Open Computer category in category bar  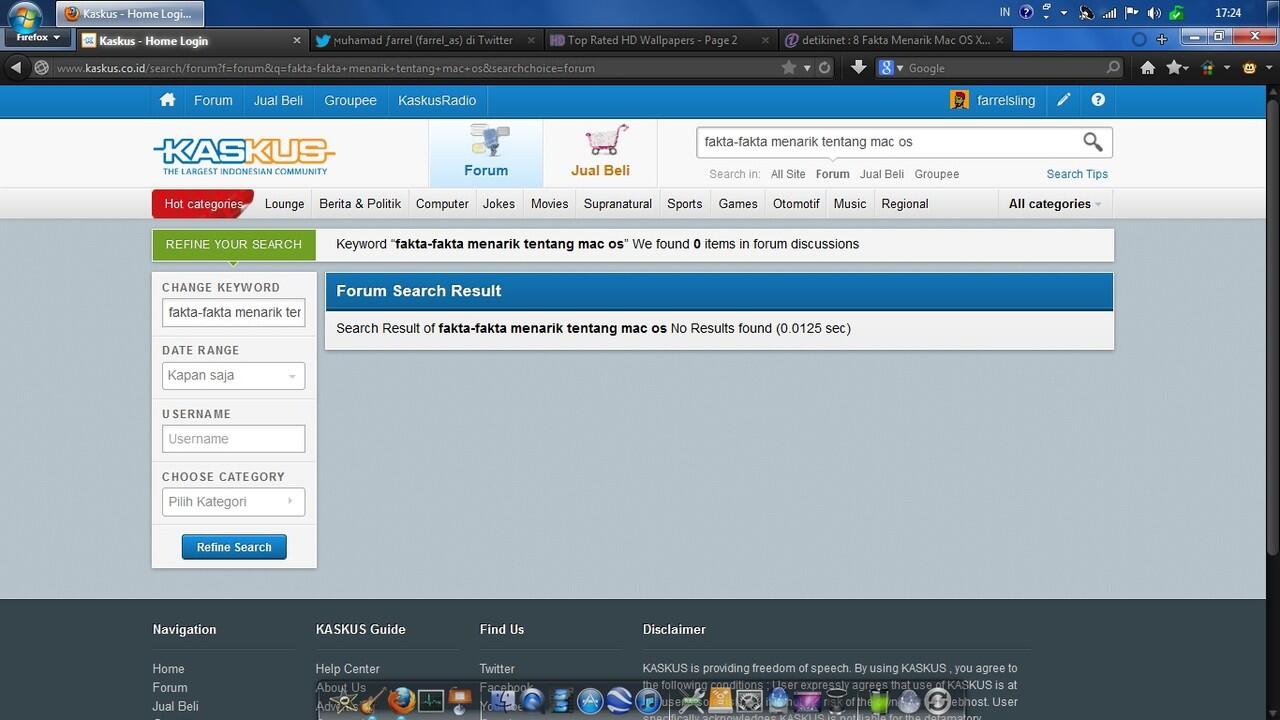coord(442,204)
